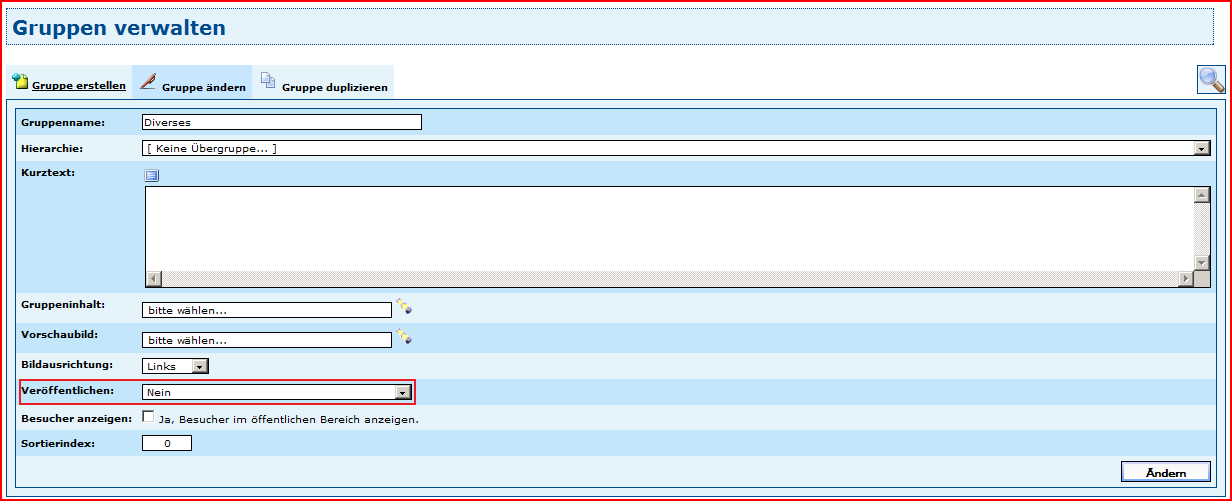Click the Kurztext editor icon

click(152, 176)
